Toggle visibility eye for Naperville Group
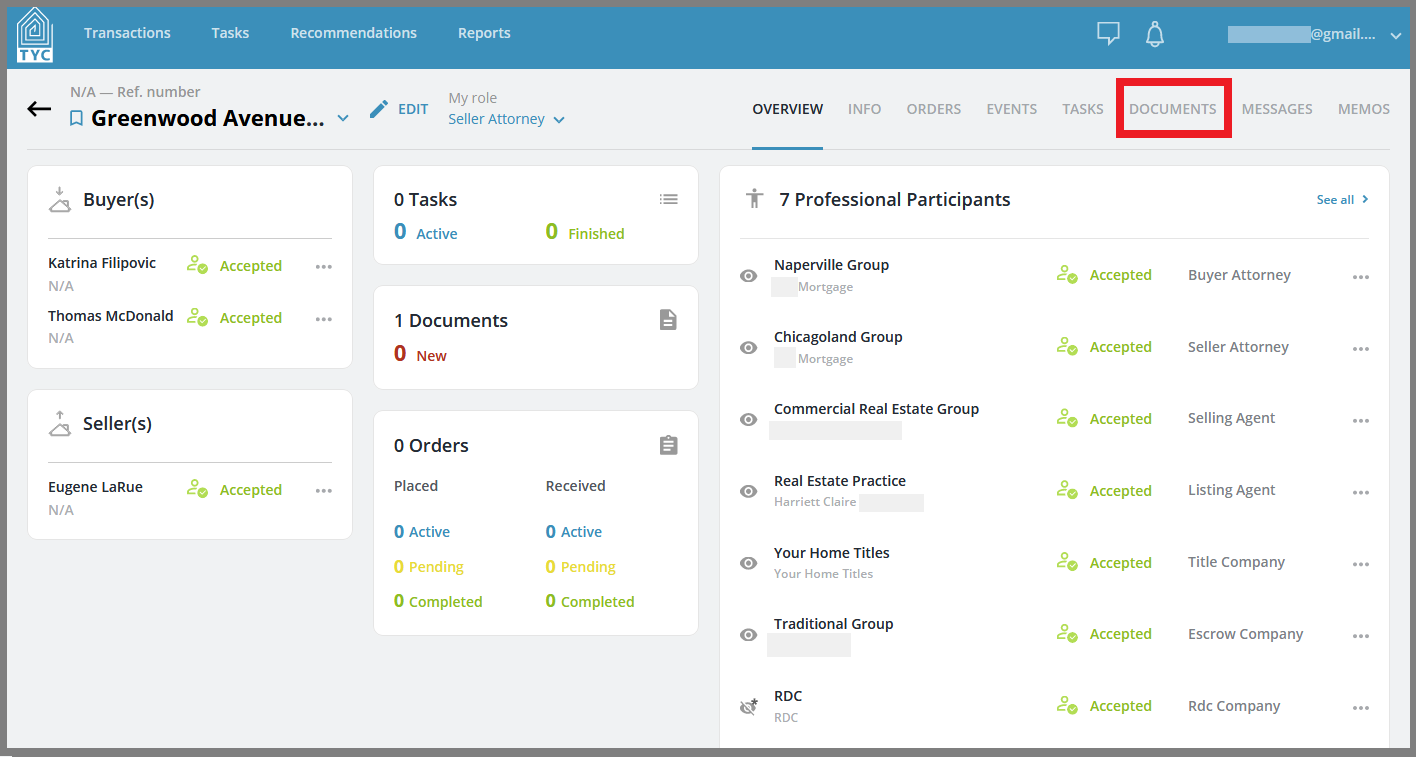The image size is (1416, 757). pos(748,276)
